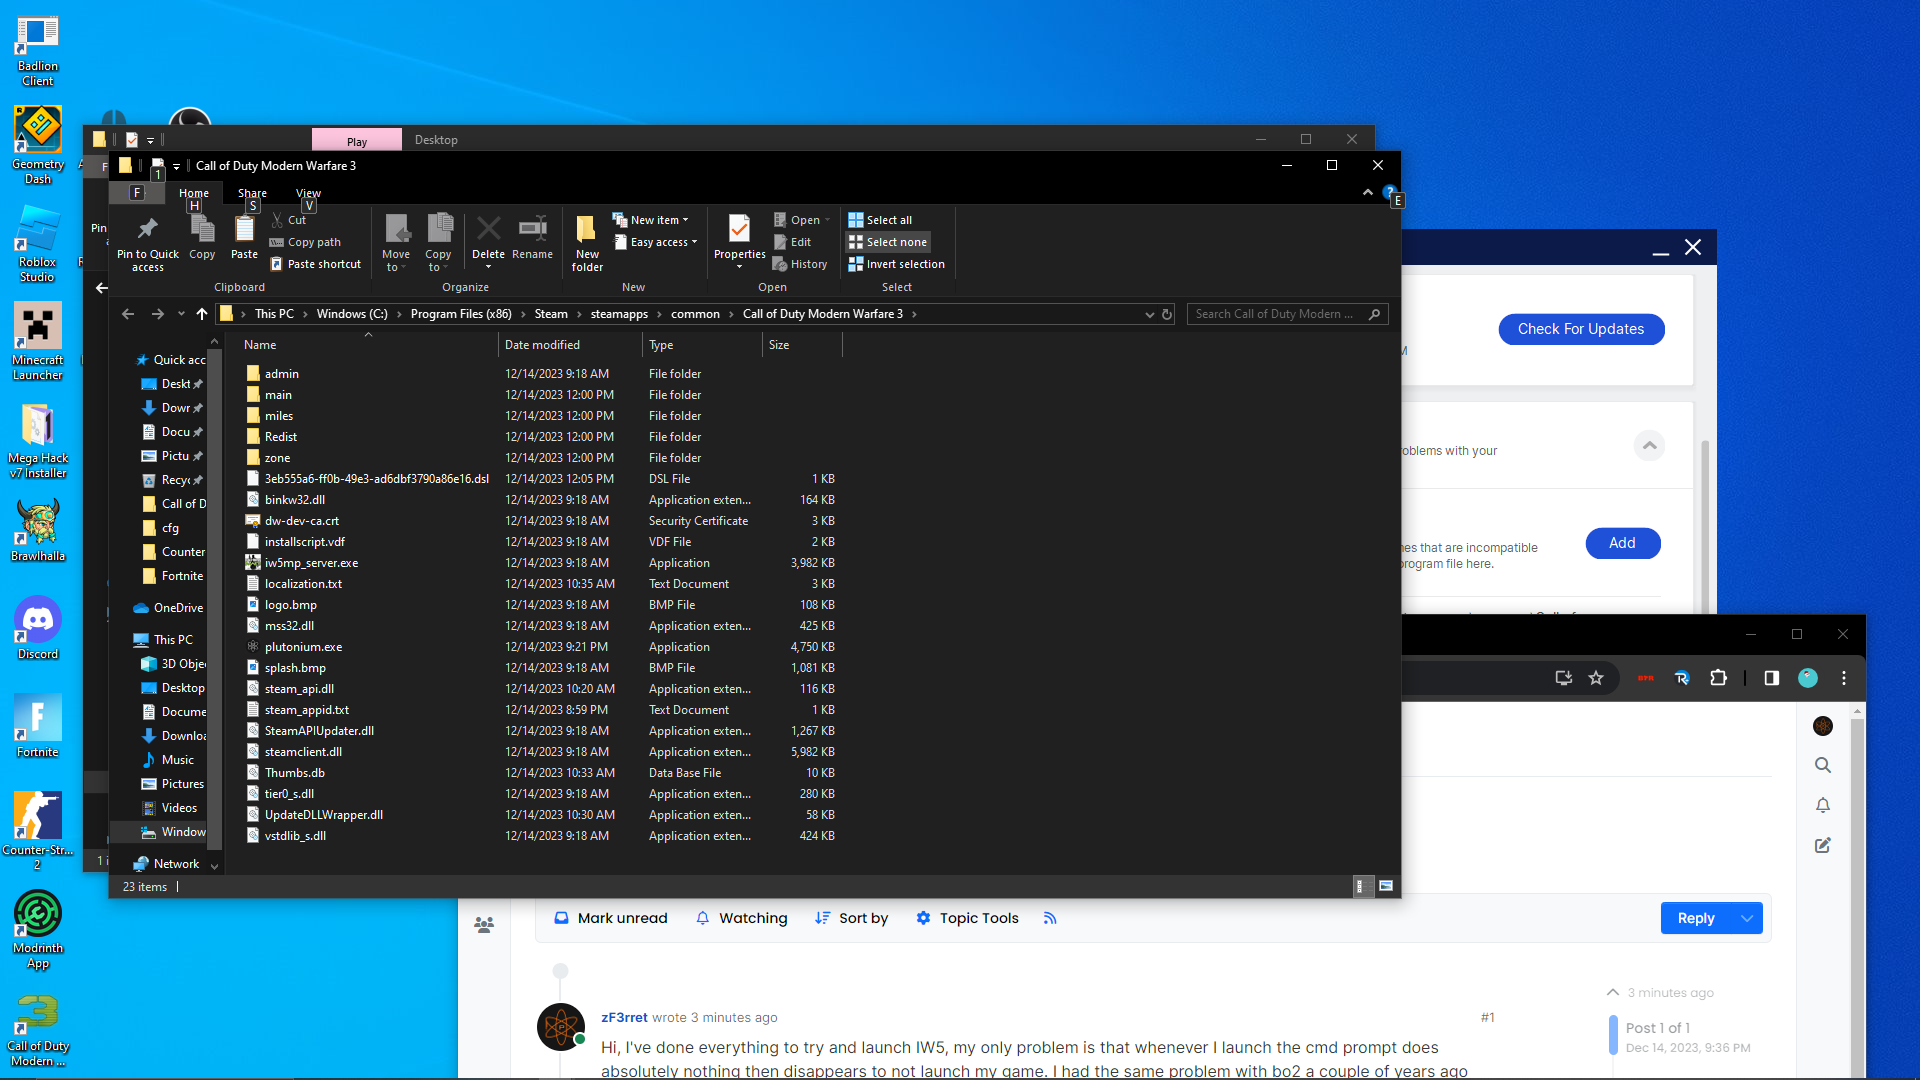Collapse the ribbon with chevron
1920x1080 pixels.
click(x=1368, y=192)
